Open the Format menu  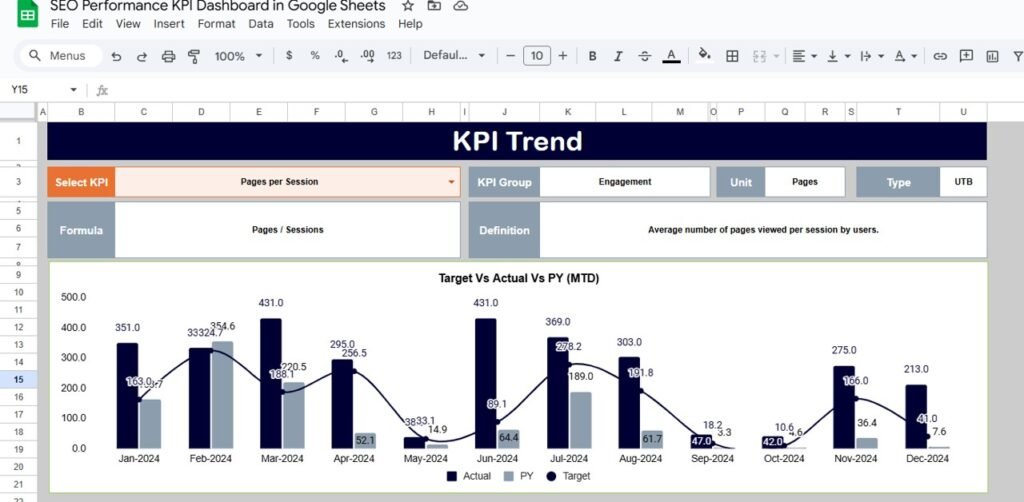coord(217,23)
